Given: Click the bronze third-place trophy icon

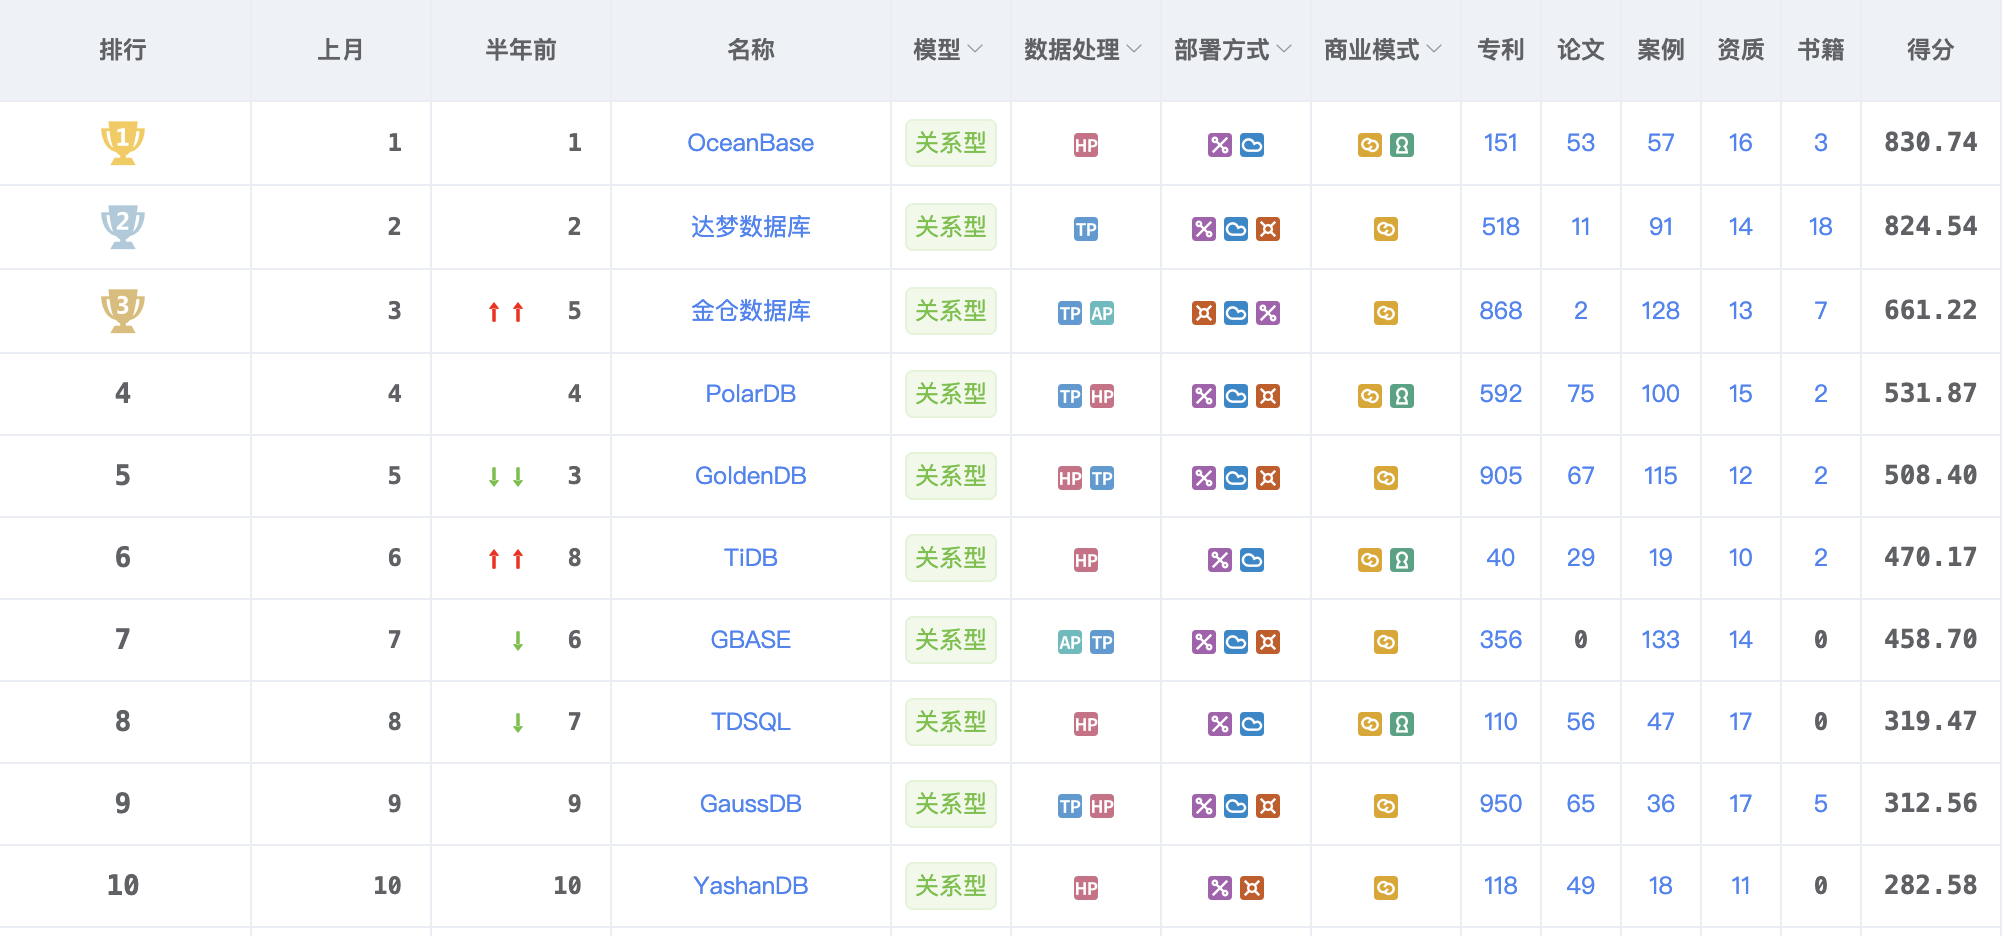Looking at the screenshot, I should 123,311.
